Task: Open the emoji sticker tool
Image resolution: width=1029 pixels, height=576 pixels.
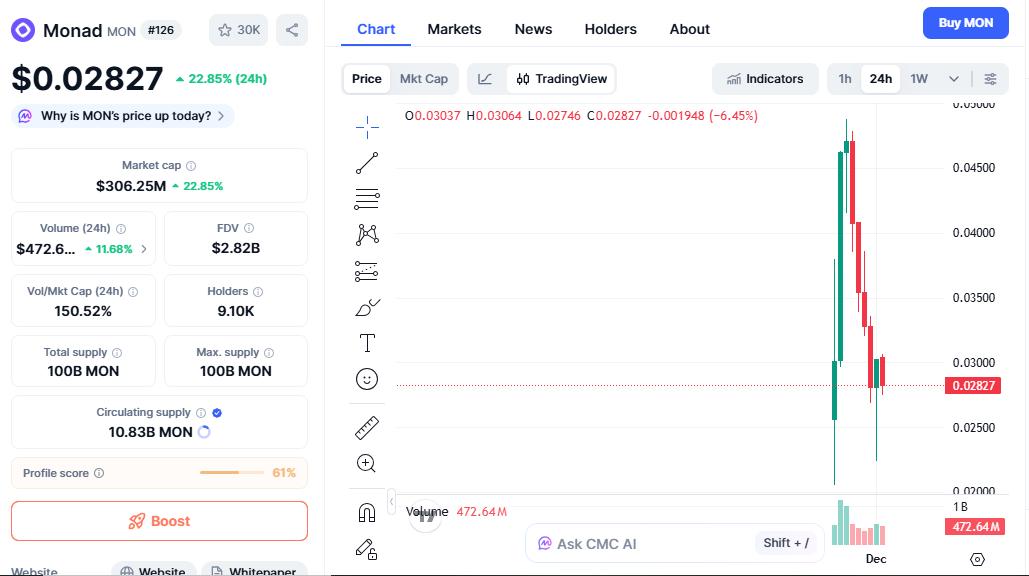Action: [x=367, y=379]
